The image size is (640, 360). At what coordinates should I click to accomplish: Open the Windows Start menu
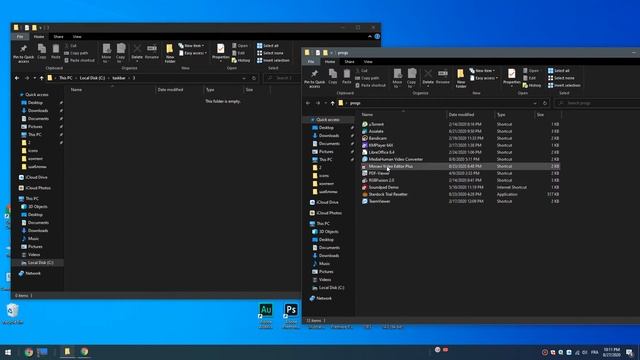[8, 352]
